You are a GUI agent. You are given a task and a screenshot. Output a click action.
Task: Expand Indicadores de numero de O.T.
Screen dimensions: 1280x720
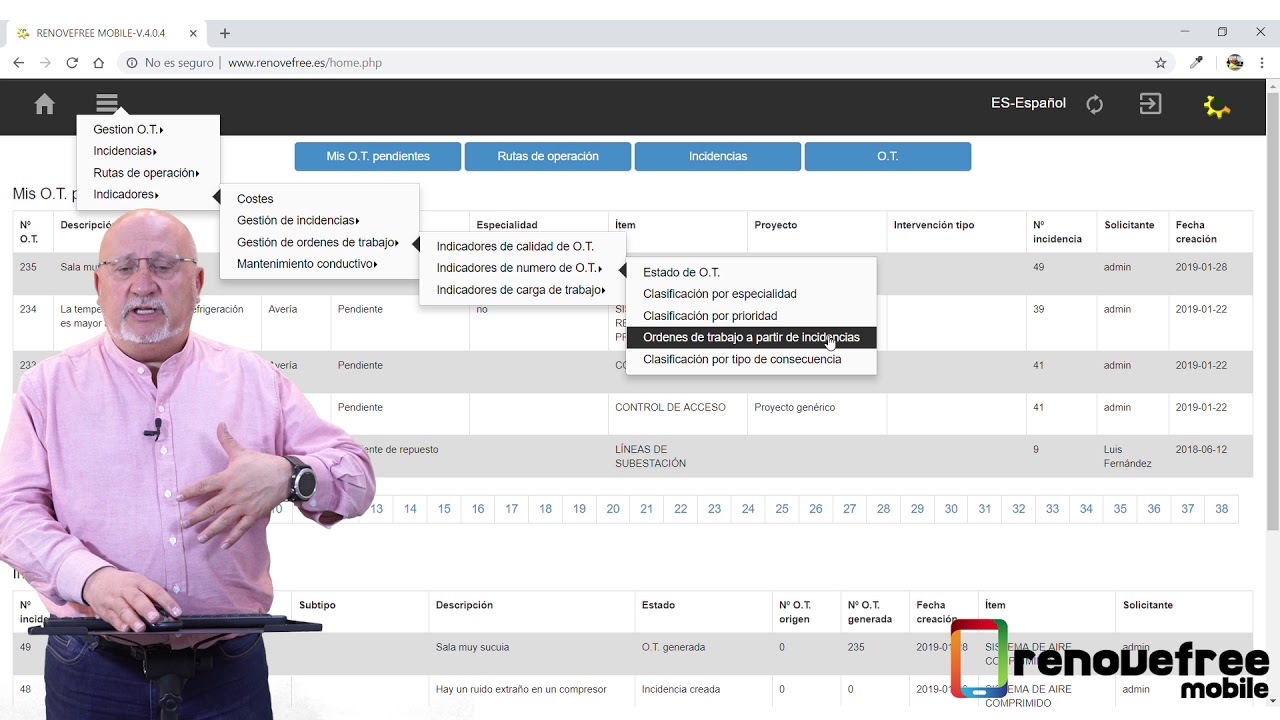pyautogui.click(x=519, y=268)
